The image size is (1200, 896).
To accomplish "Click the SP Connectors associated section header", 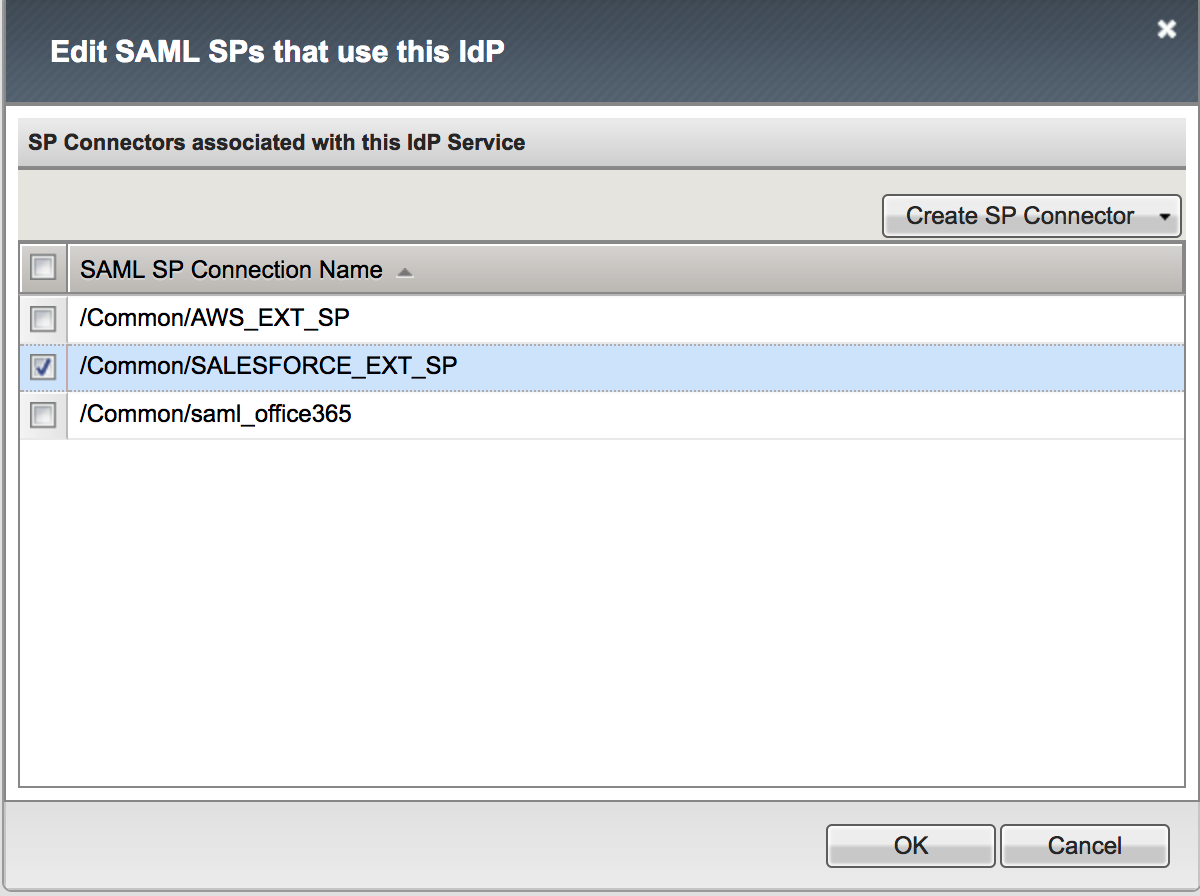I will [277, 143].
